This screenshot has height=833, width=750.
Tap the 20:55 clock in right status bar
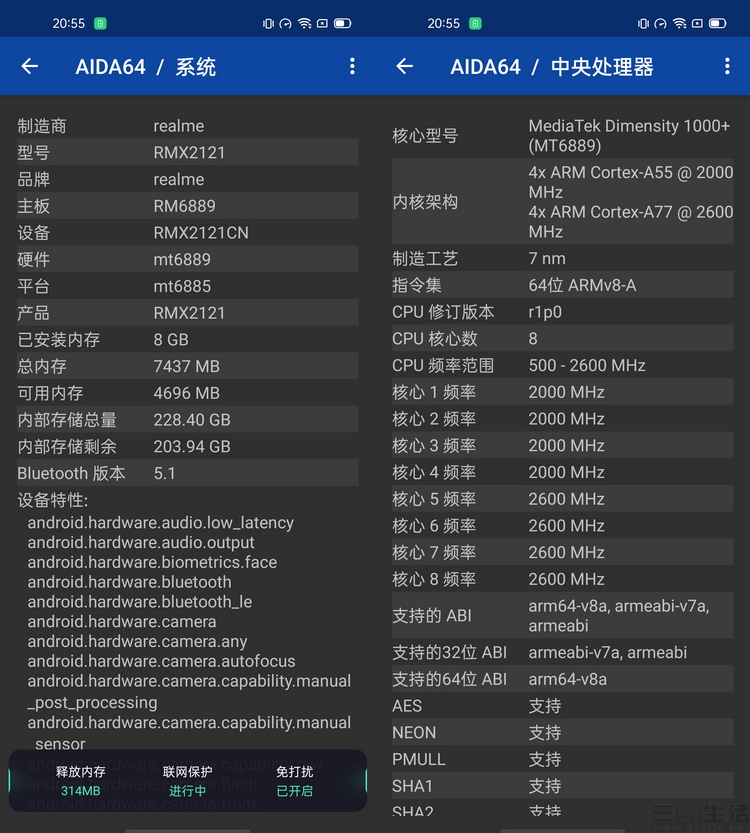coord(444,23)
